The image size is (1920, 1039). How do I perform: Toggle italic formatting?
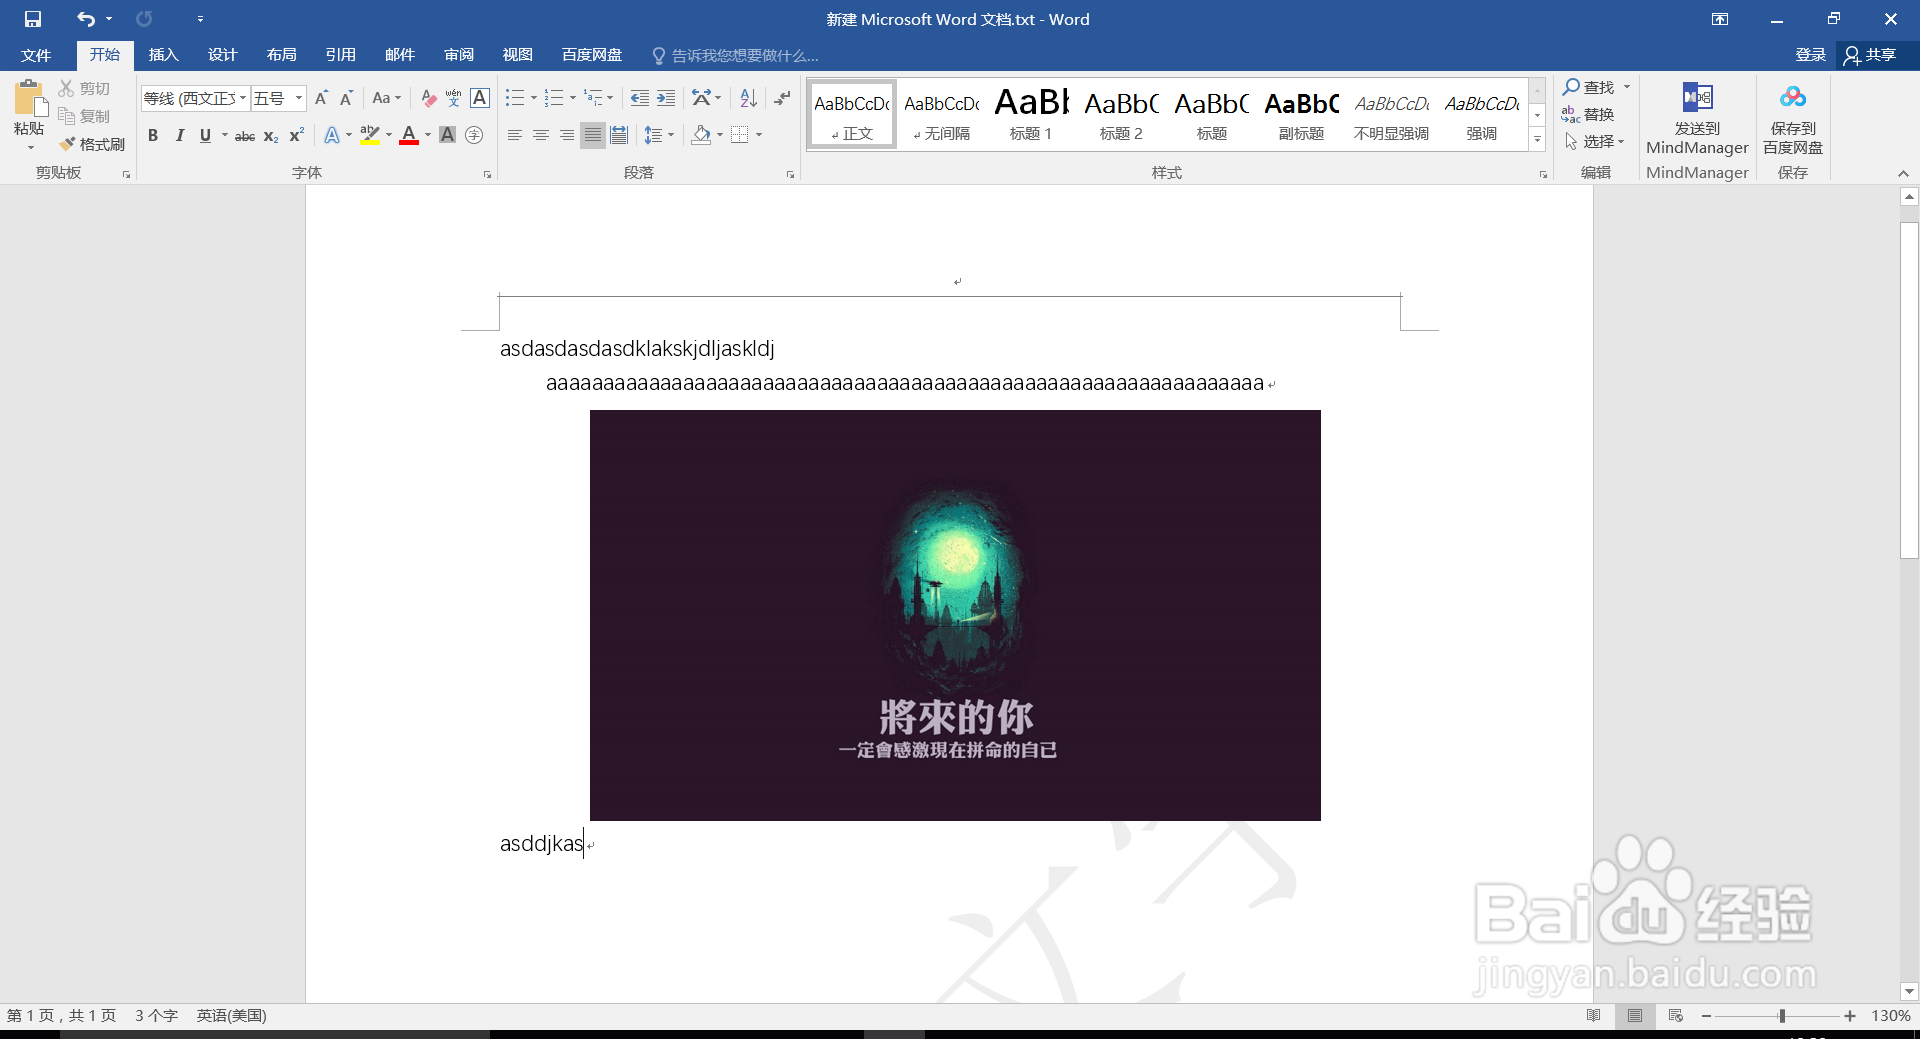[180, 136]
